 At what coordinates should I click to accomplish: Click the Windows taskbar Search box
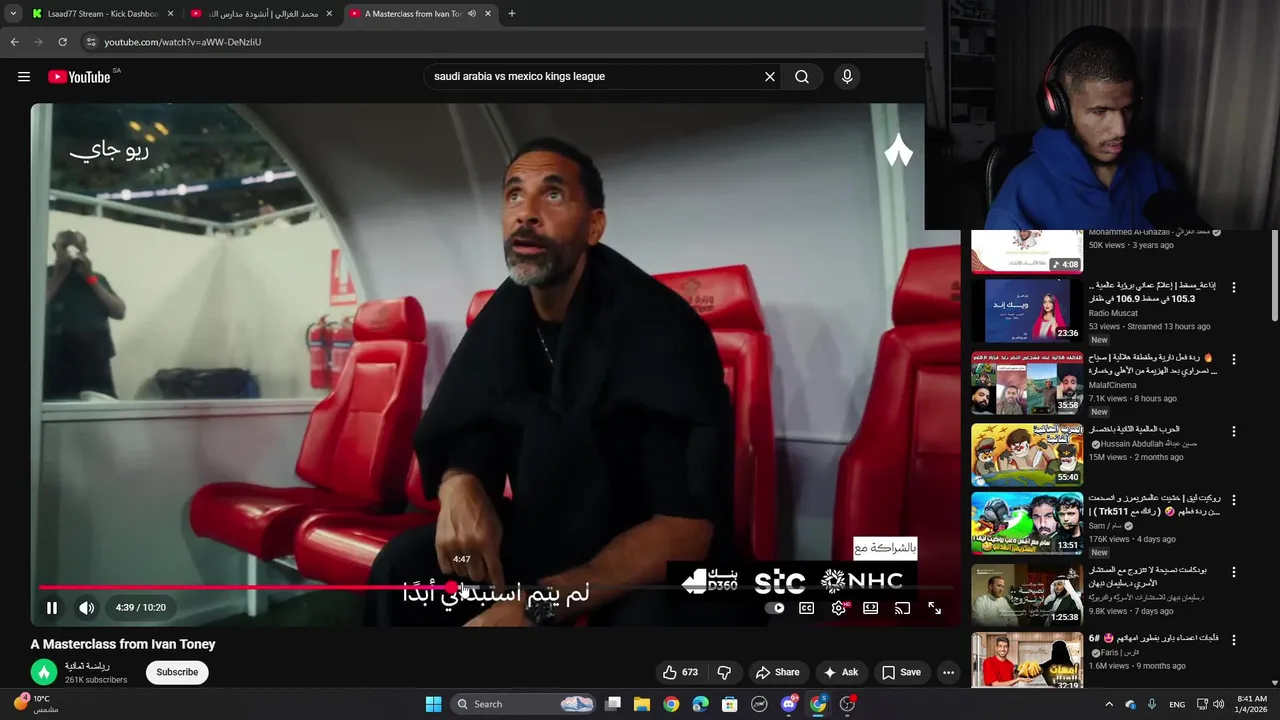(523, 704)
